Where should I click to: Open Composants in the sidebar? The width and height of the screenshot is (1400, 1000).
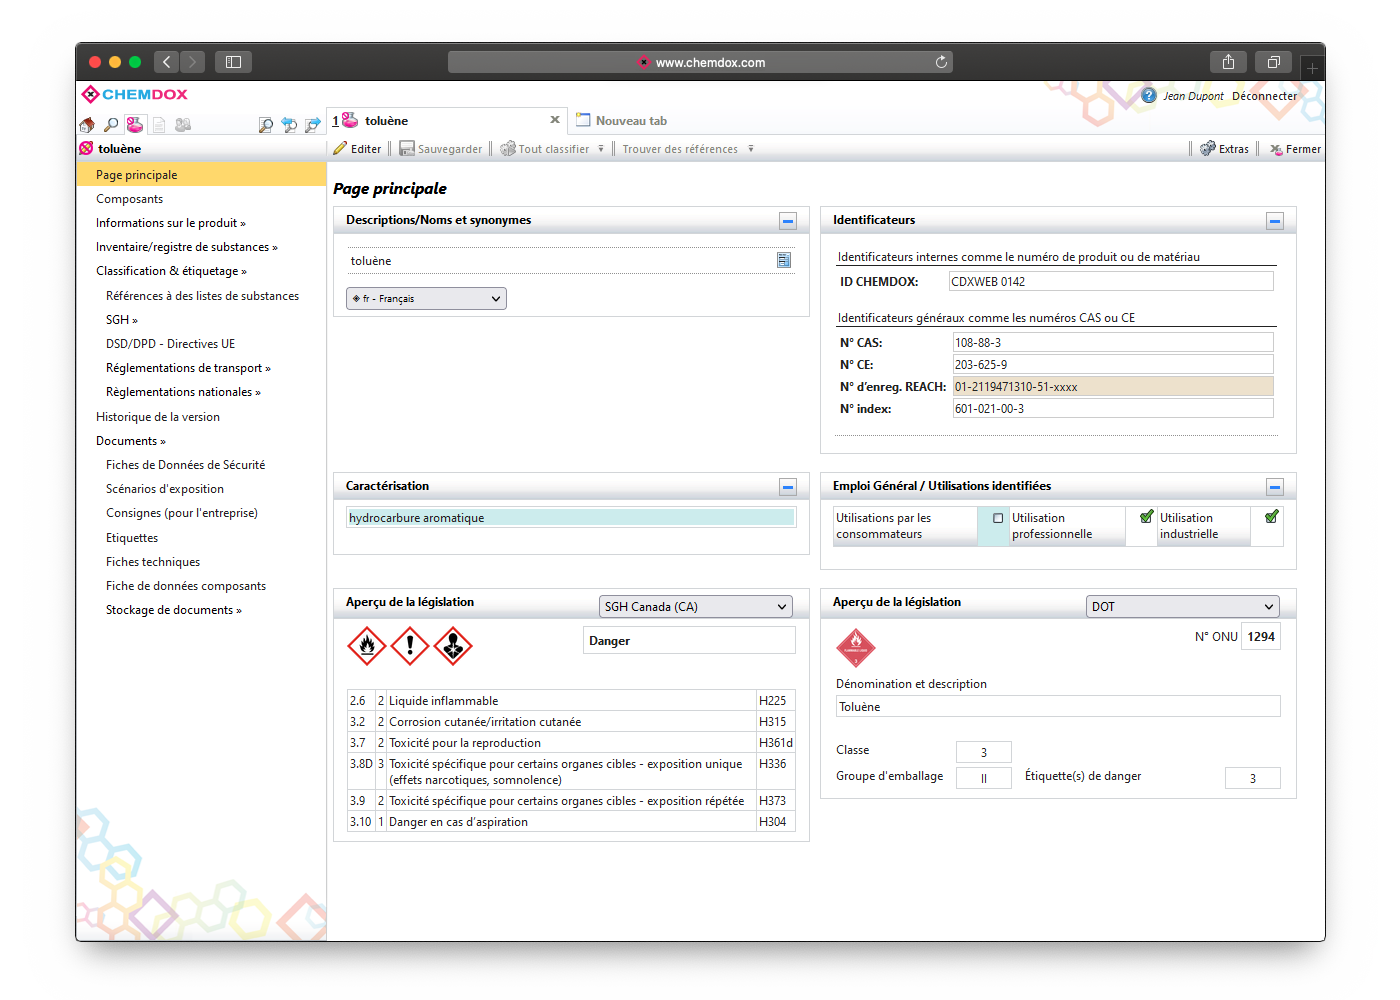tap(129, 199)
